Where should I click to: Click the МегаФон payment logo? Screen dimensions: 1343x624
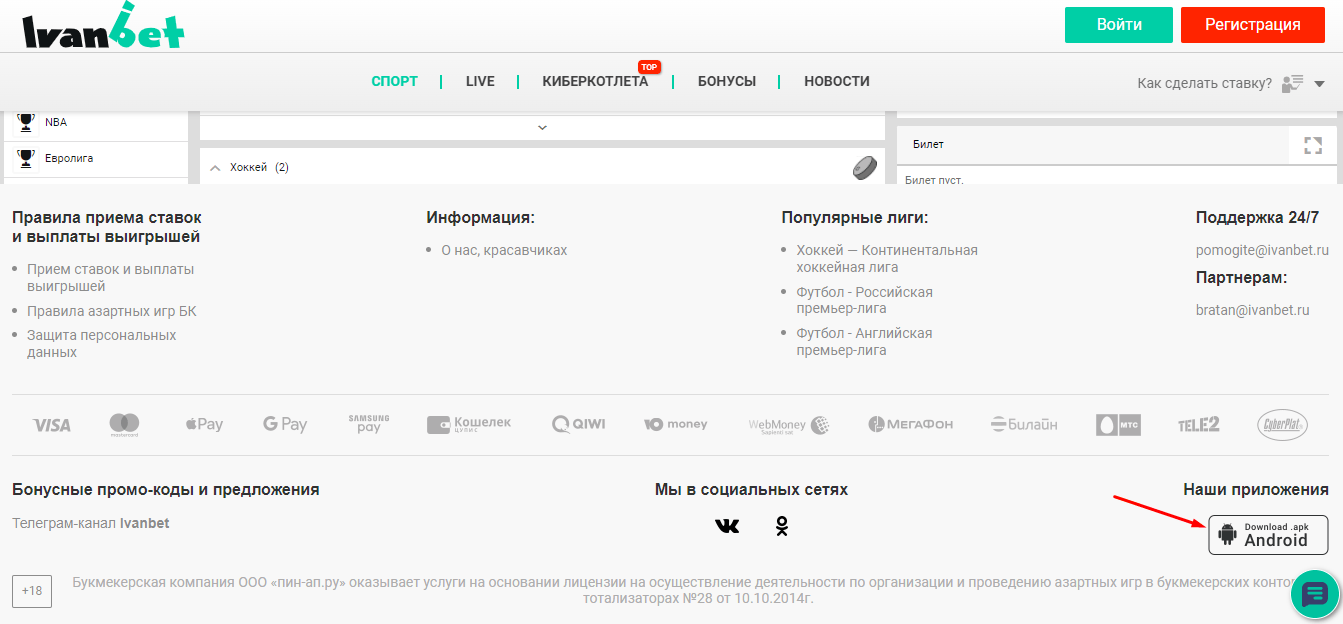911,425
